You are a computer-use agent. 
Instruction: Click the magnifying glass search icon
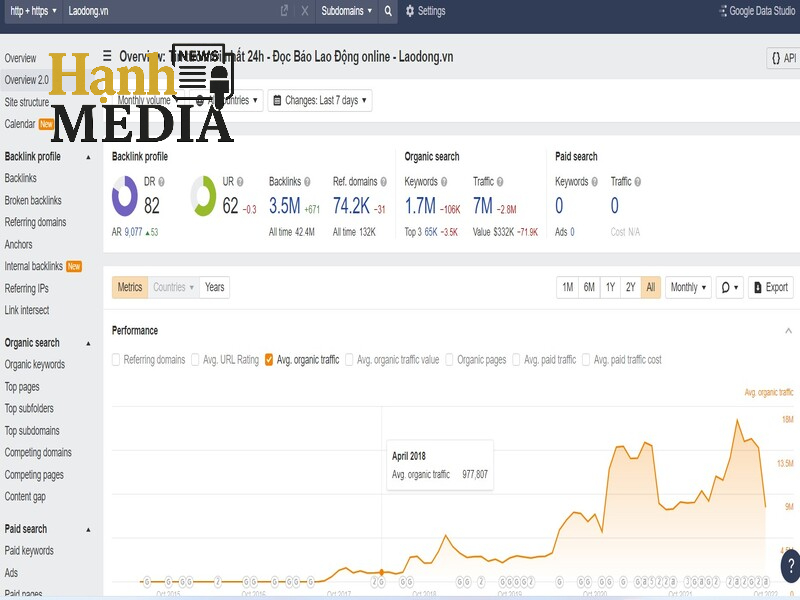tap(388, 11)
